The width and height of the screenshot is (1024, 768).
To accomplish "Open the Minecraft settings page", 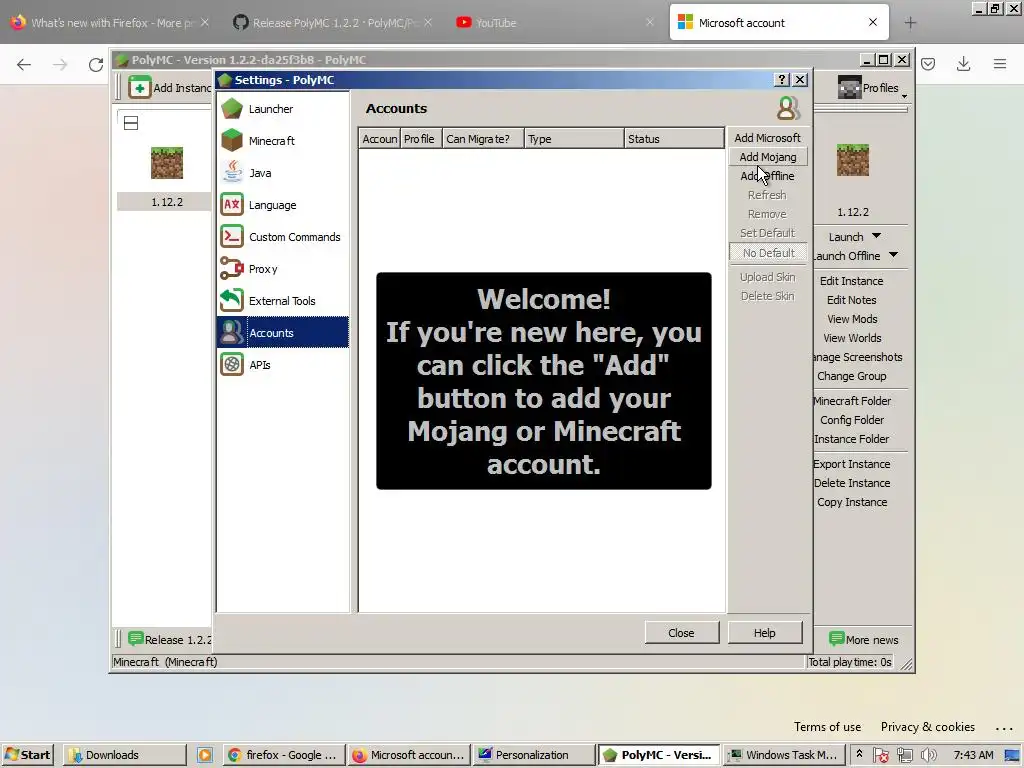I will tap(283, 140).
